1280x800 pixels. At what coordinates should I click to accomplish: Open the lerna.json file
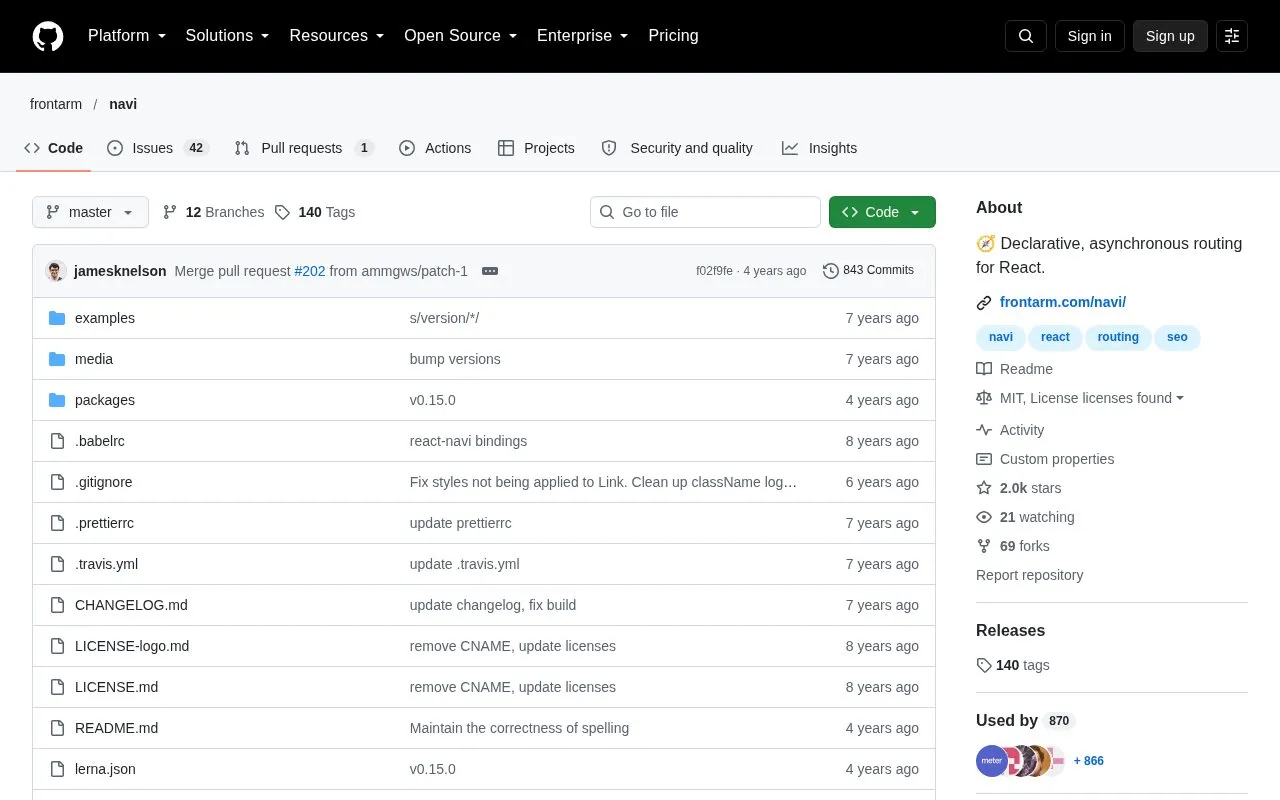[x=105, y=769]
